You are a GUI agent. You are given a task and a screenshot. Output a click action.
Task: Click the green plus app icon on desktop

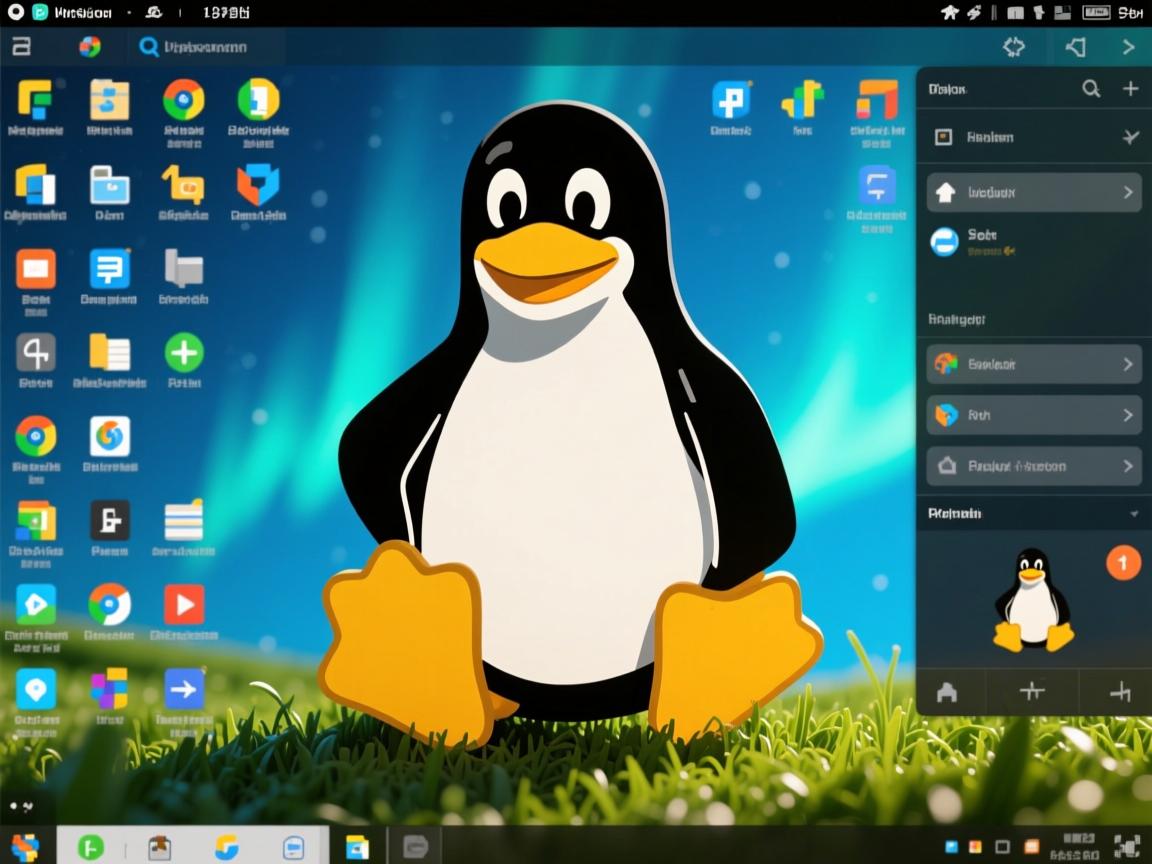click(x=184, y=352)
